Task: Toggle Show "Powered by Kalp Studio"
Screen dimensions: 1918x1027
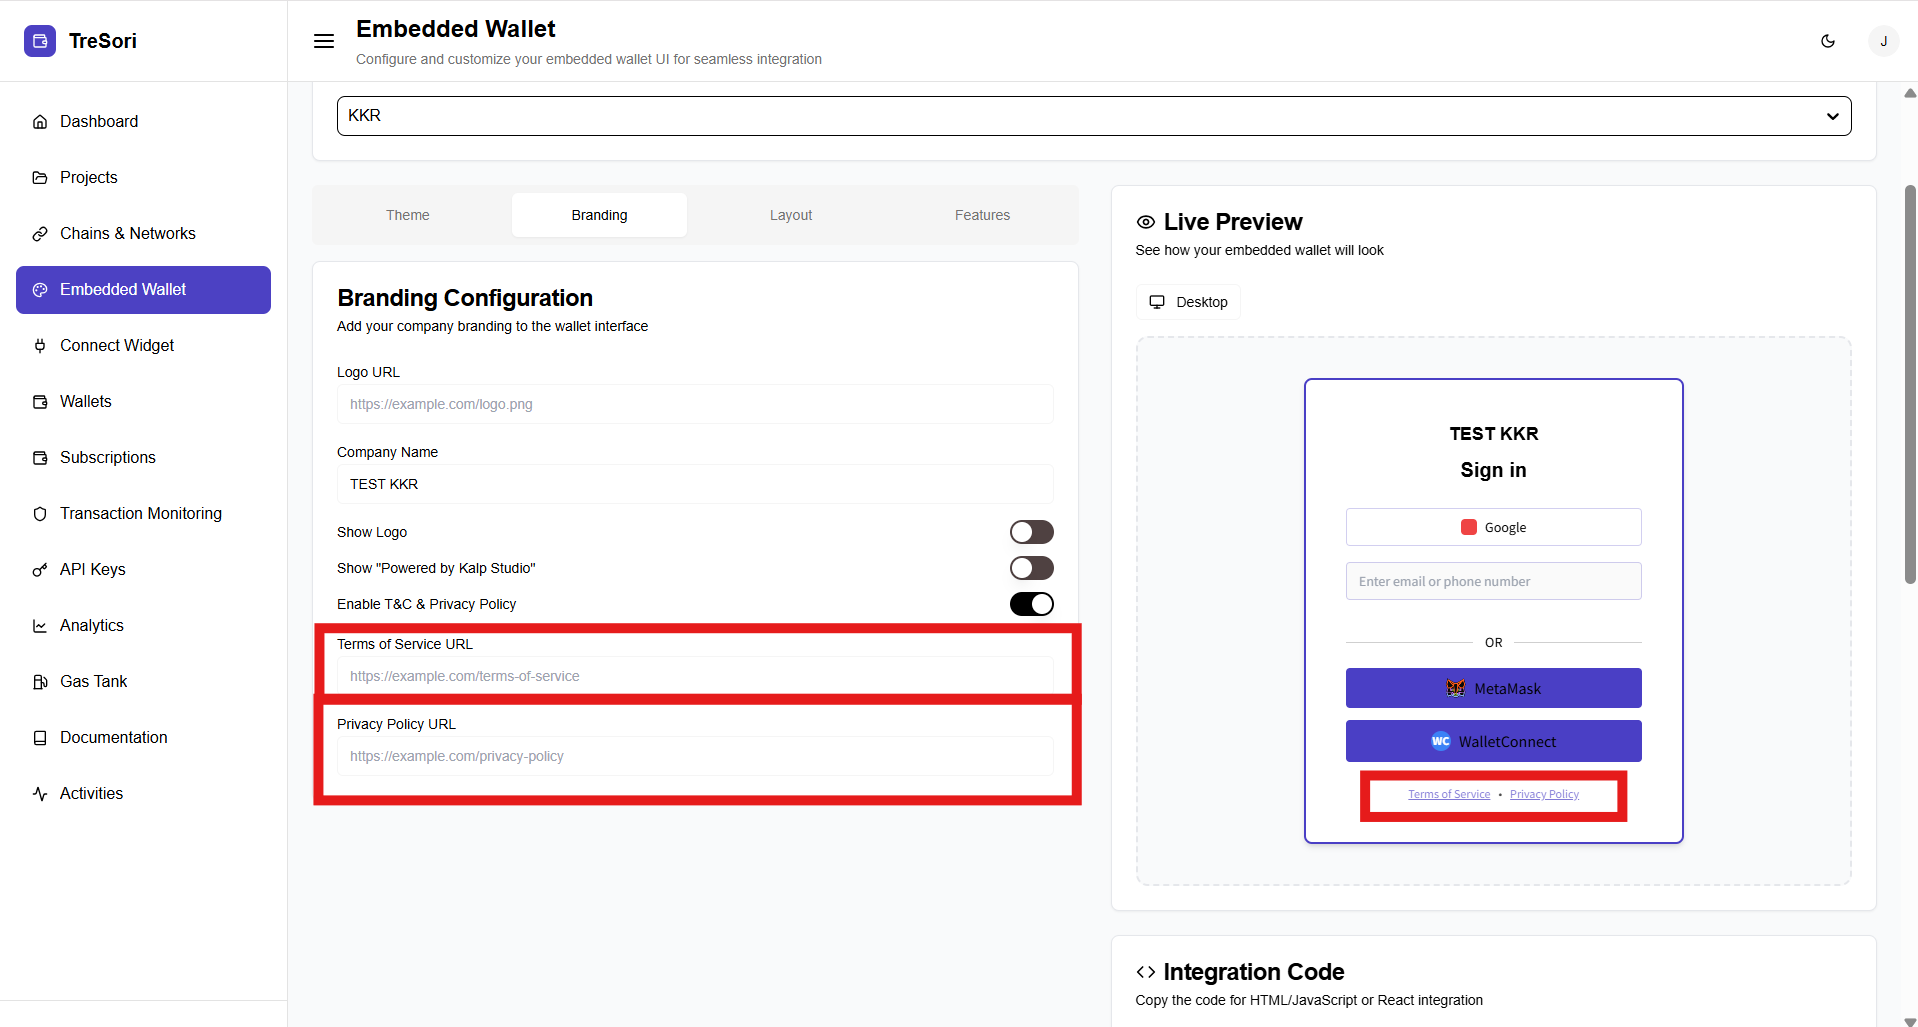Action: pyautogui.click(x=1031, y=568)
